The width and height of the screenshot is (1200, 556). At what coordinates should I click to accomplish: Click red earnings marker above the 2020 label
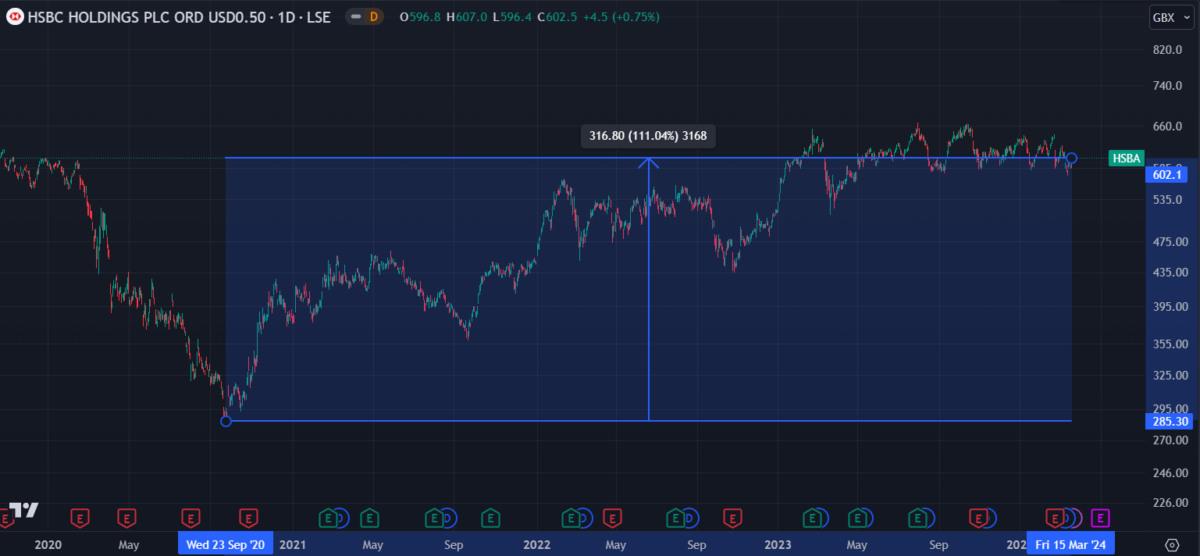point(81,517)
